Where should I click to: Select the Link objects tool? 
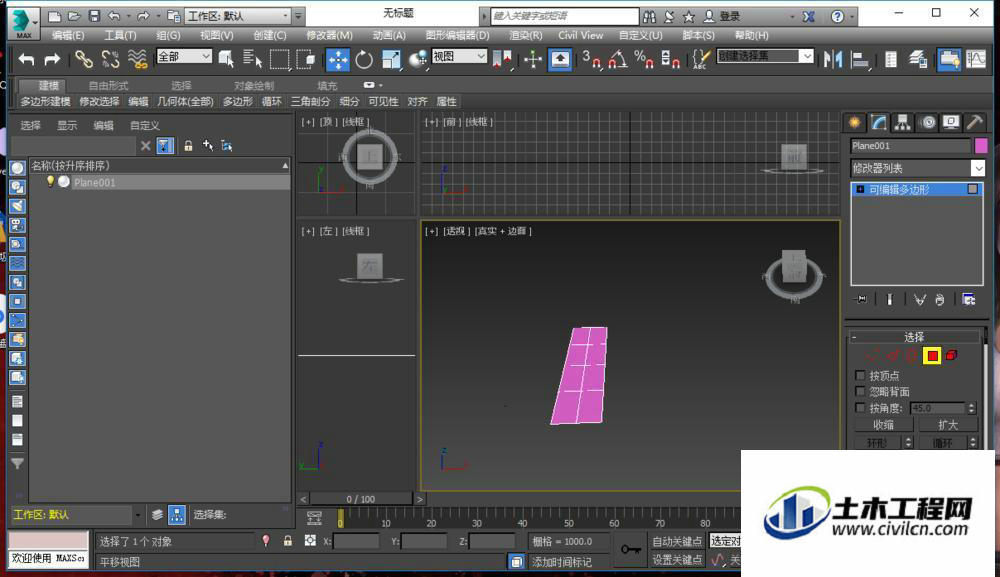(x=84, y=59)
